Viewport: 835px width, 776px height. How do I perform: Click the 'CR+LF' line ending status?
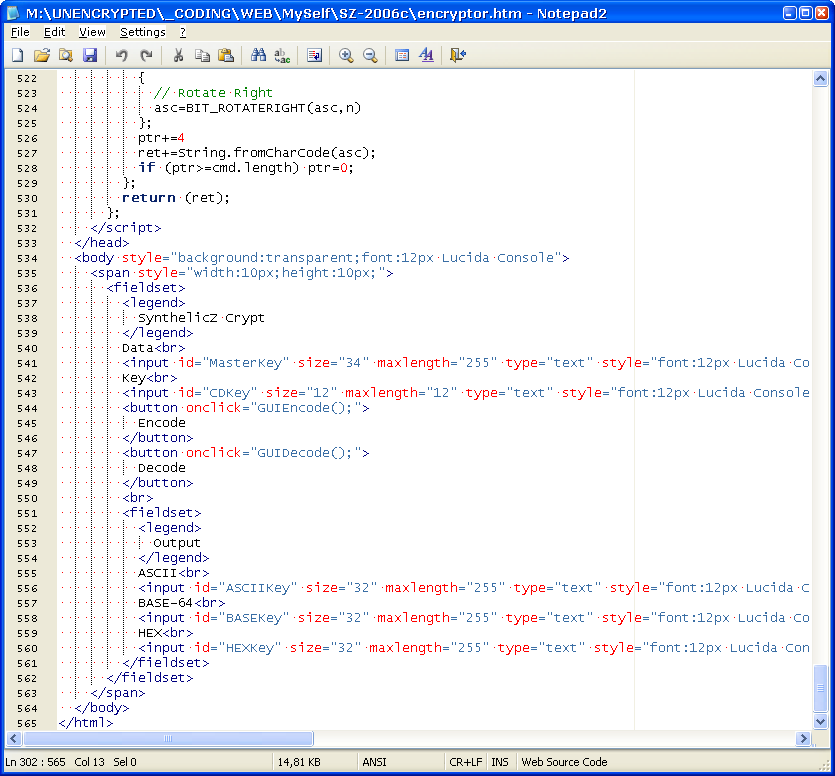[x=465, y=762]
